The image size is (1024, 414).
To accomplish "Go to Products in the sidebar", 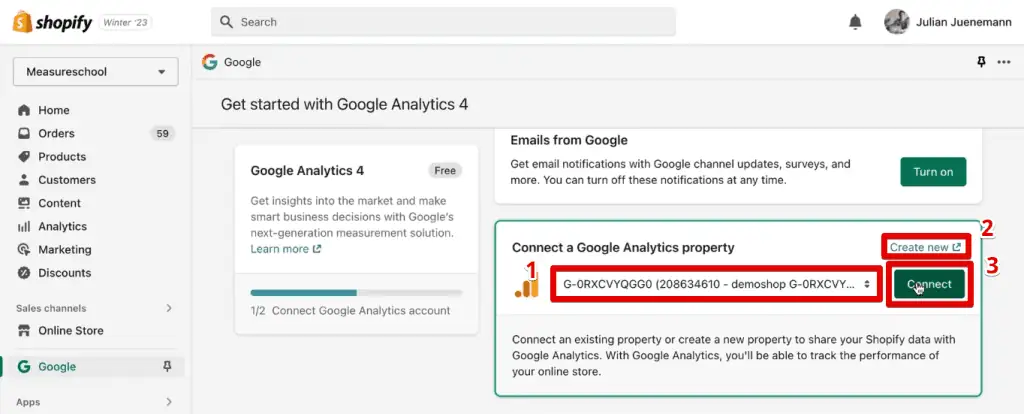I will coord(62,157).
